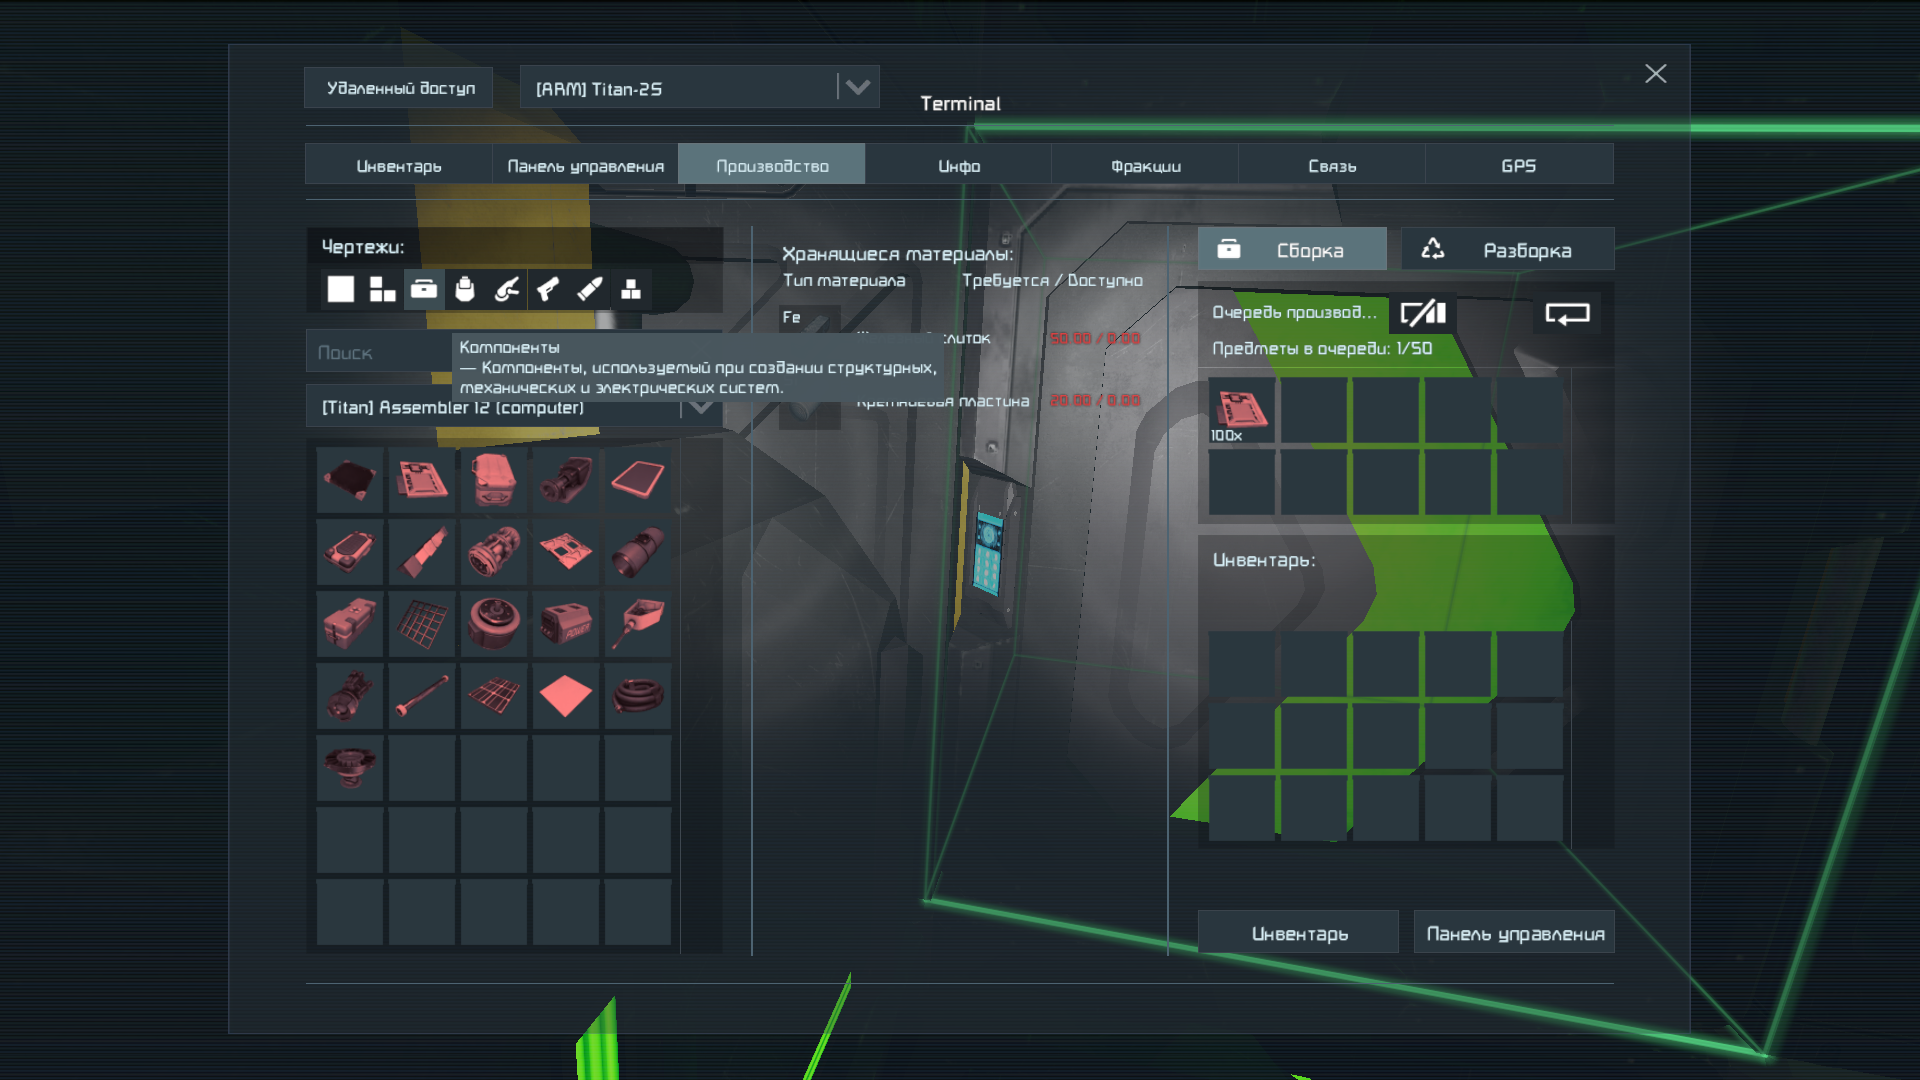Image resolution: width=1920 pixels, height=1080 pixels.
Task: Open the GPS tab
Action: pos(1518,166)
